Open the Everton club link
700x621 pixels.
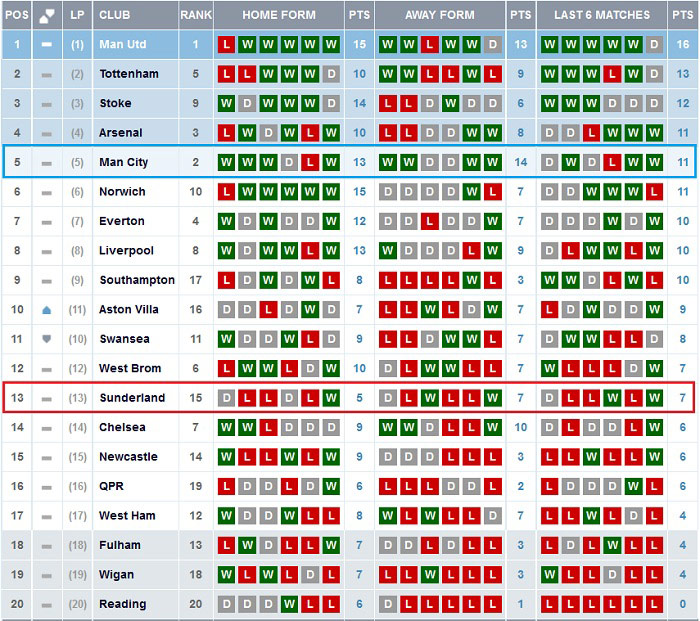(x=122, y=221)
